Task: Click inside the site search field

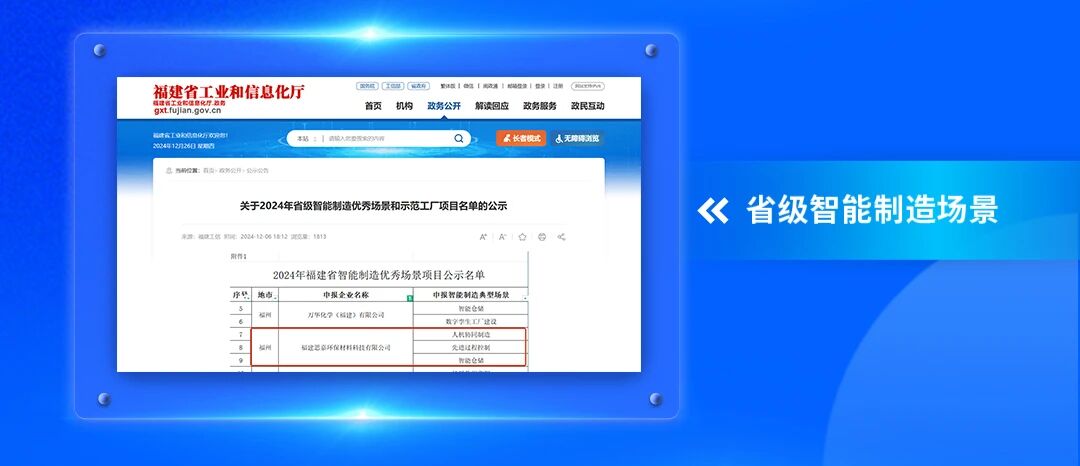Action: tap(385, 139)
